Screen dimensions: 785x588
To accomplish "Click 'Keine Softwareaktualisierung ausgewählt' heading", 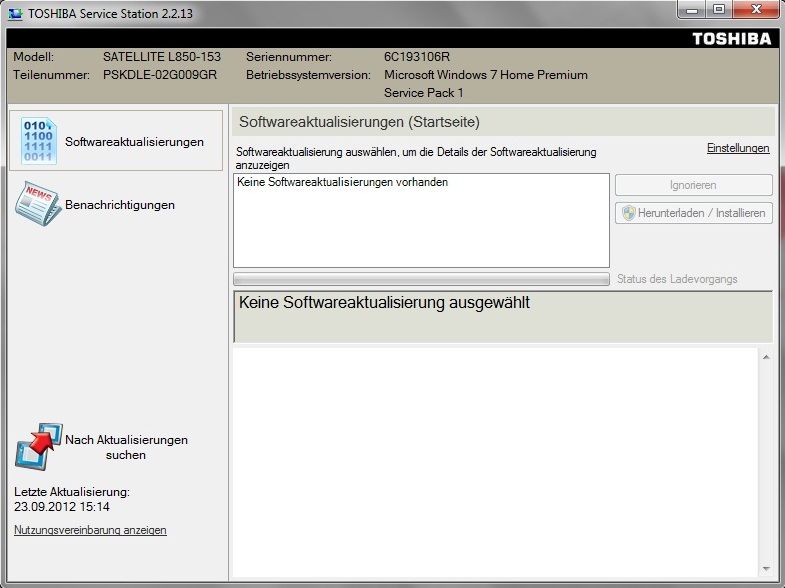I will click(384, 302).
